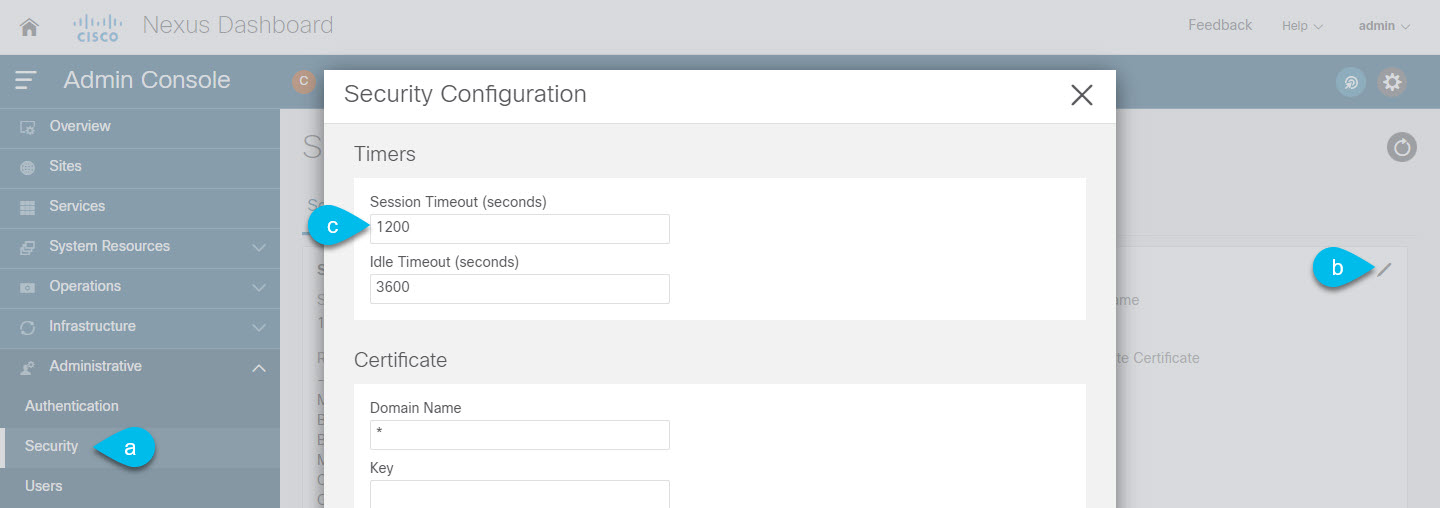1440x508 pixels.
Task: Close the Security Configuration dialog
Action: (1081, 95)
